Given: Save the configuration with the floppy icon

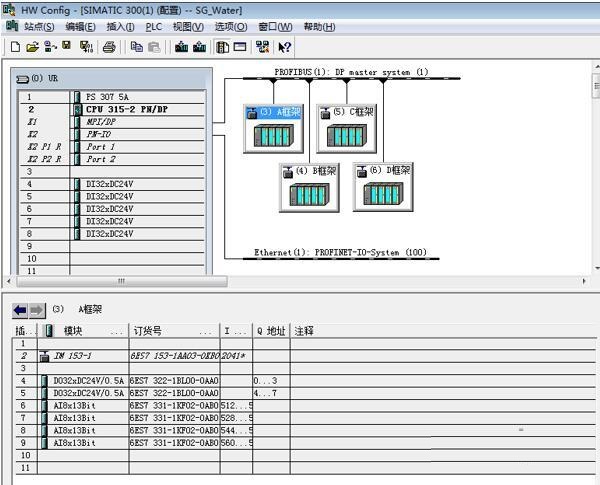Looking at the screenshot, I should pyautogui.click(x=67, y=46).
